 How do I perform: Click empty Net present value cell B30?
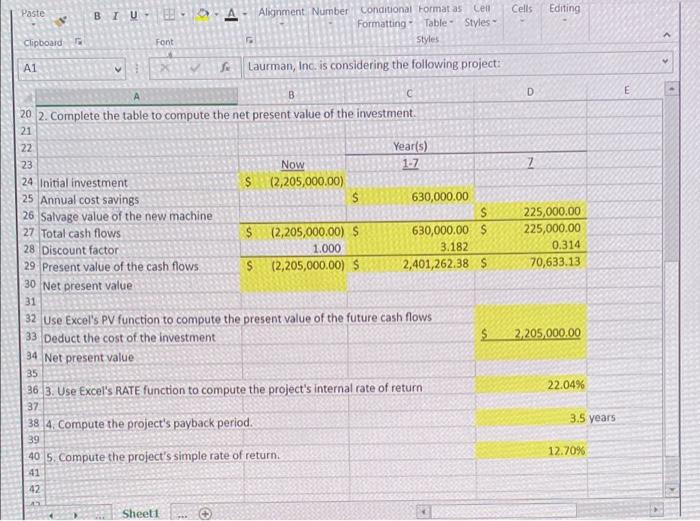293,284
